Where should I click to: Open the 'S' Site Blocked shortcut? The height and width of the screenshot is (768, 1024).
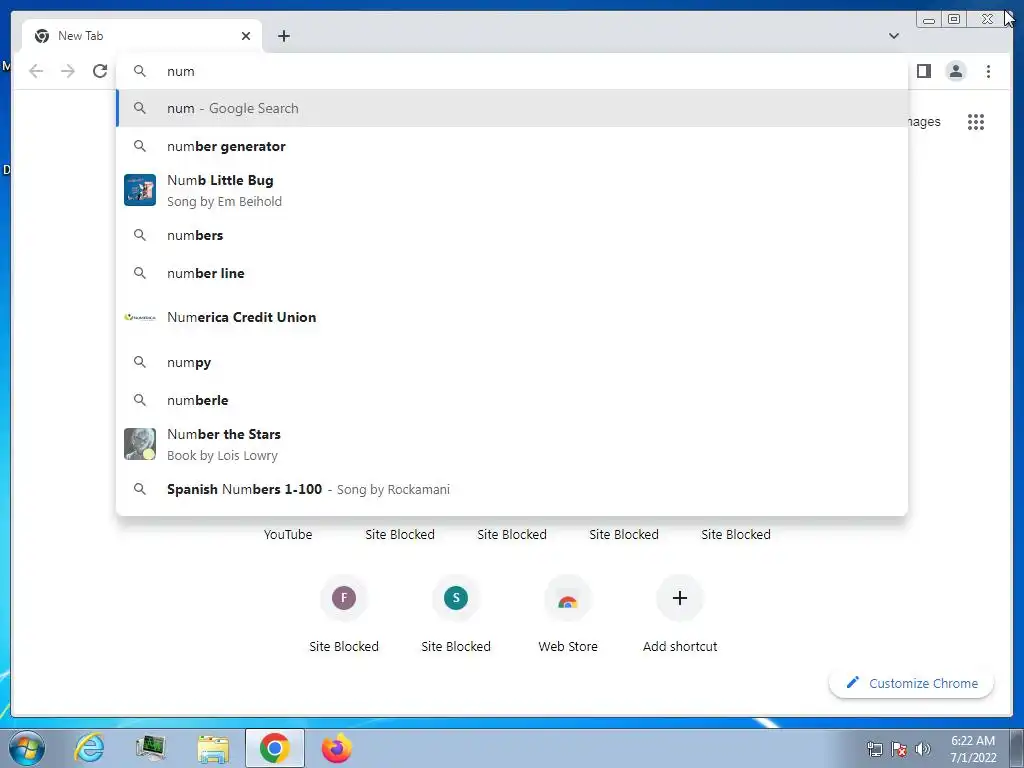[456, 598]
